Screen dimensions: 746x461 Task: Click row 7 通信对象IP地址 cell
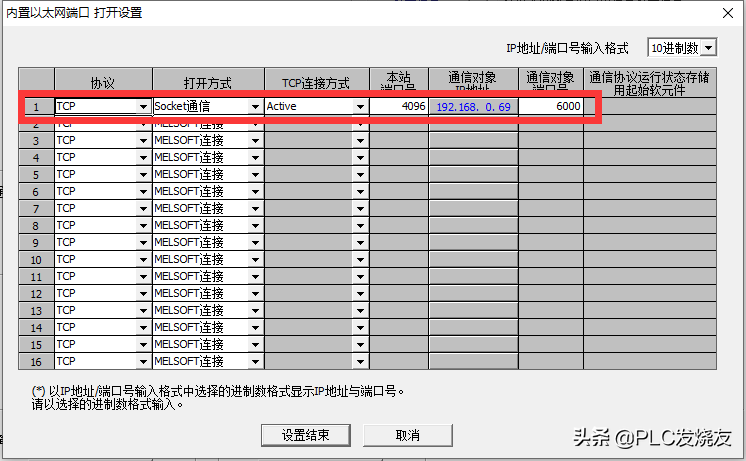pyautogui.click(x=473, y=208)
